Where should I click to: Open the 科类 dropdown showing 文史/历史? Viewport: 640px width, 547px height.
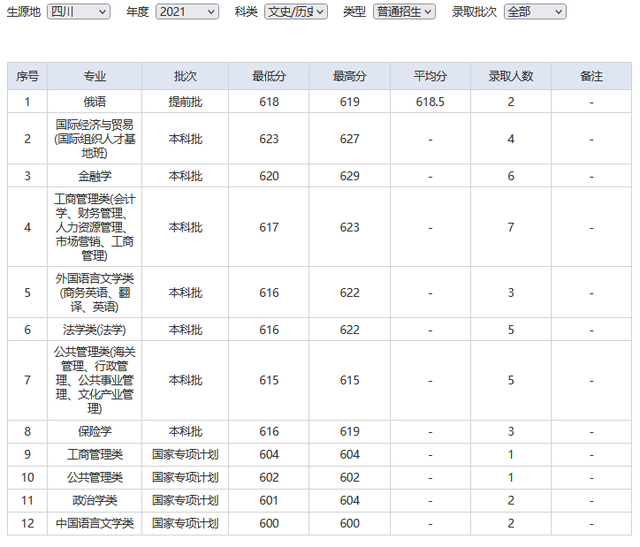point(296,12)
